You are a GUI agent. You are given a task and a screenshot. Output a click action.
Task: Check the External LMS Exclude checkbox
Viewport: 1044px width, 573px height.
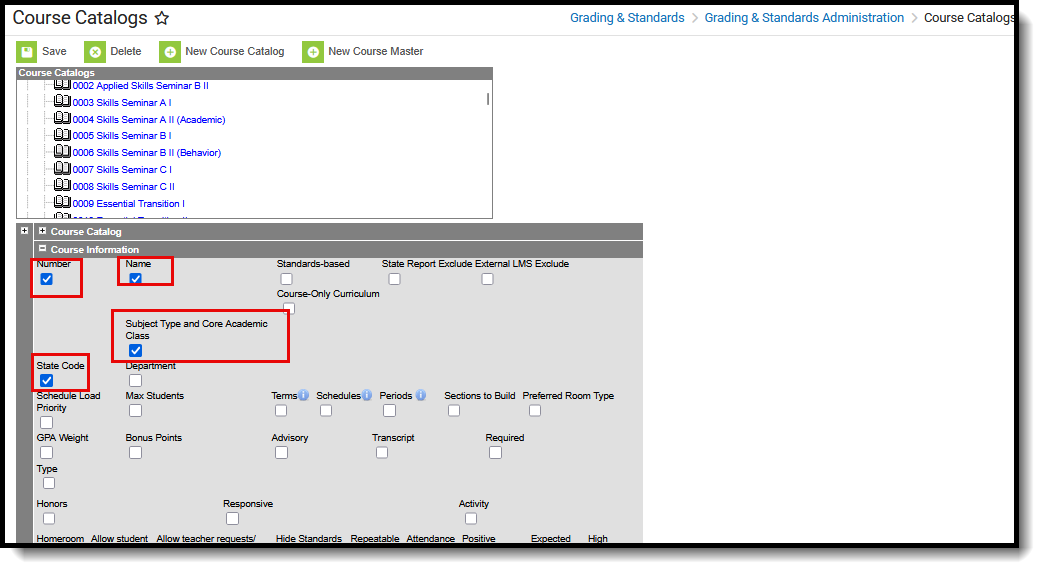(x=487, y=279)
